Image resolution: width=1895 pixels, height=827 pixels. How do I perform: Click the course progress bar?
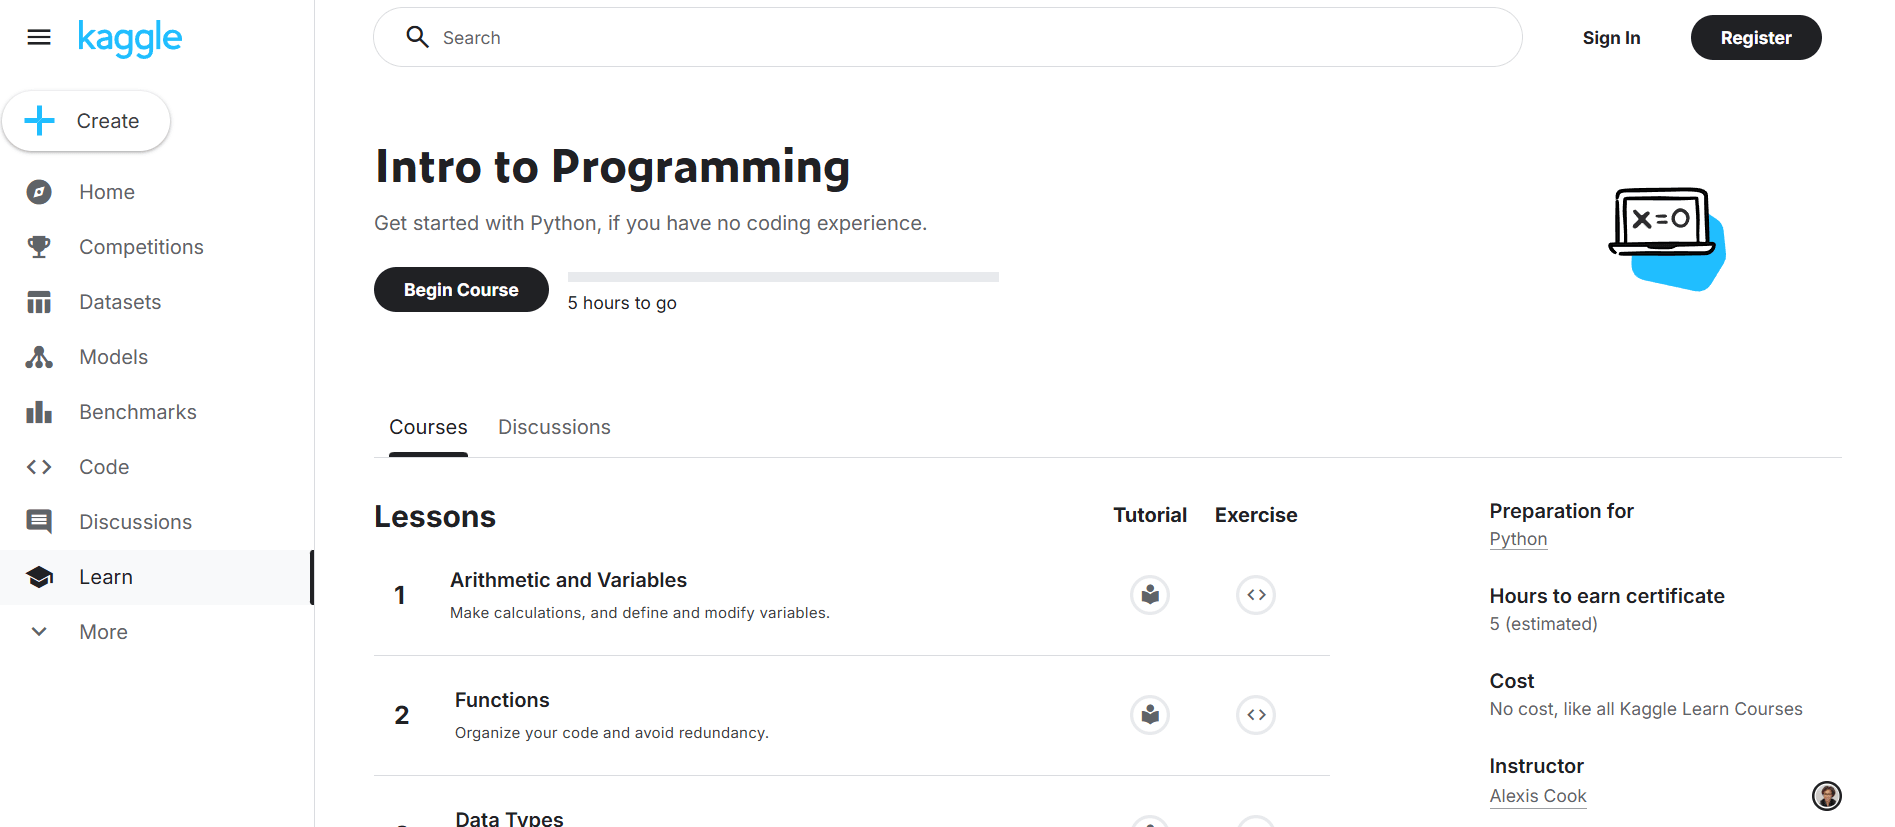(783, 277)
